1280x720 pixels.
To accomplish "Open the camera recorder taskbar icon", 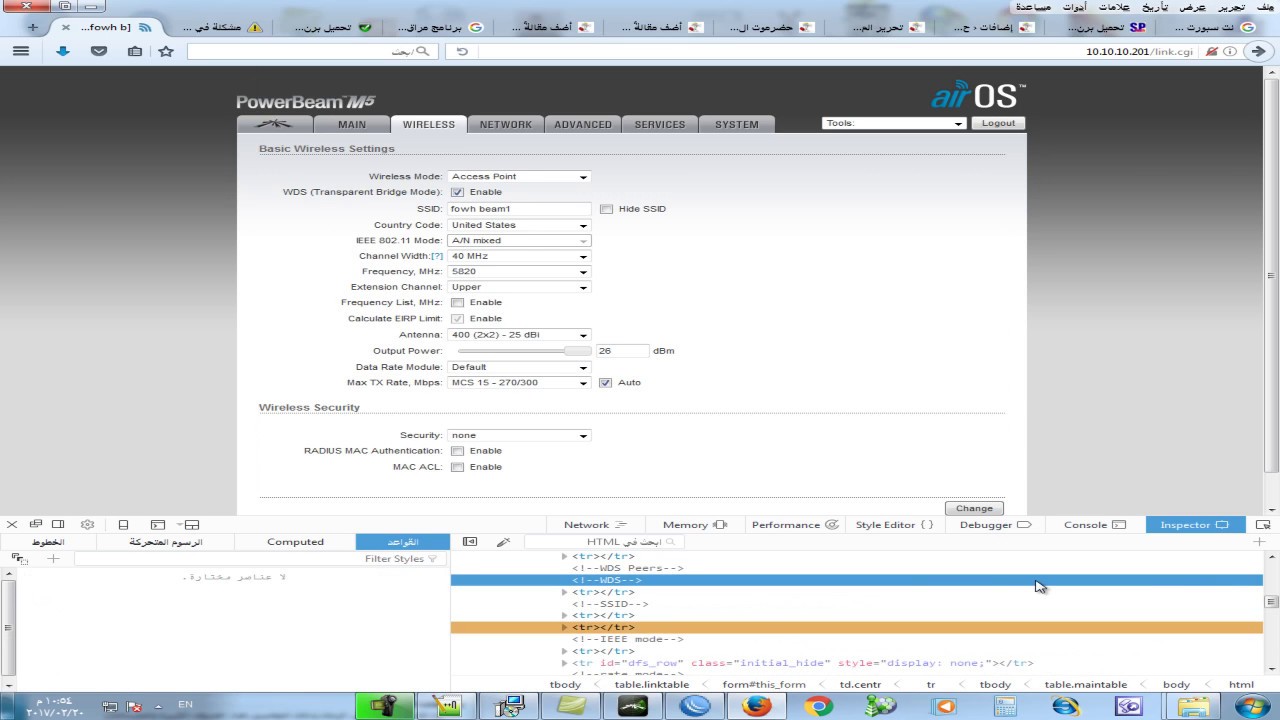I will tap(385, 706).
